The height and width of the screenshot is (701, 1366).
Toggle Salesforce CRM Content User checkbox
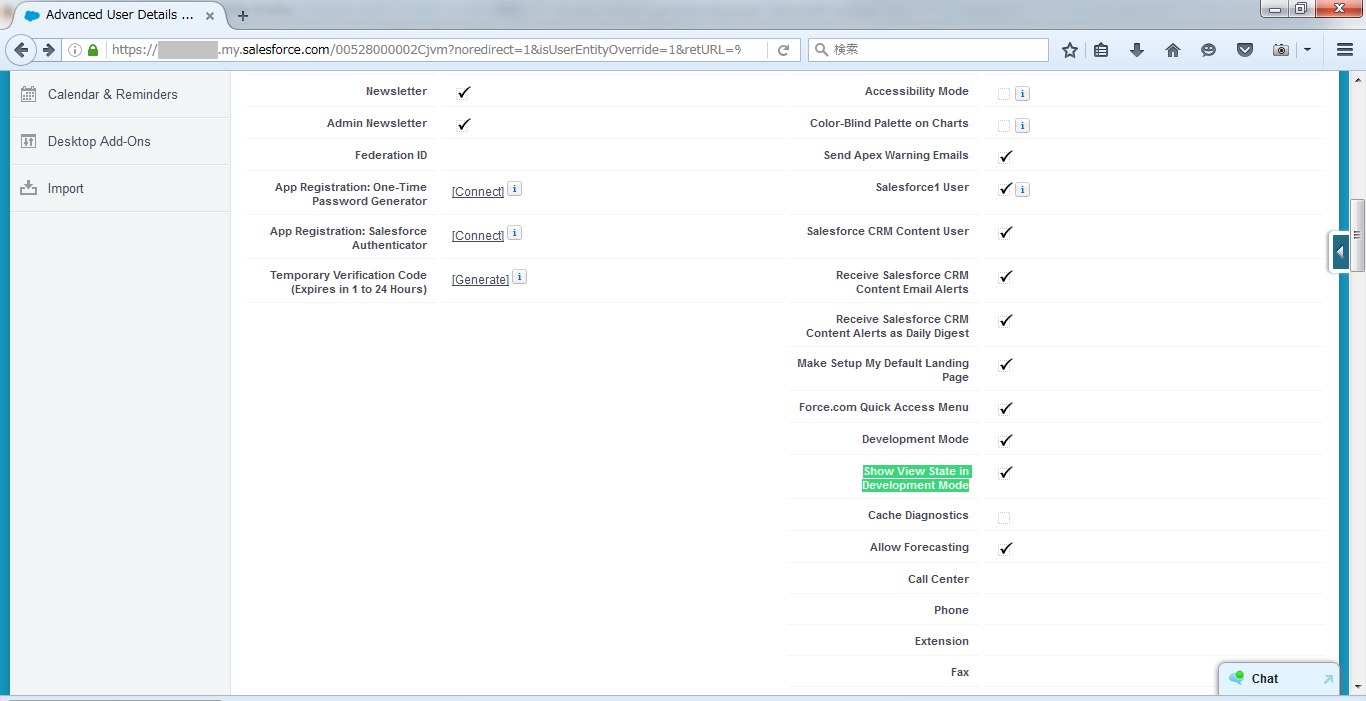click(1005, 232)
